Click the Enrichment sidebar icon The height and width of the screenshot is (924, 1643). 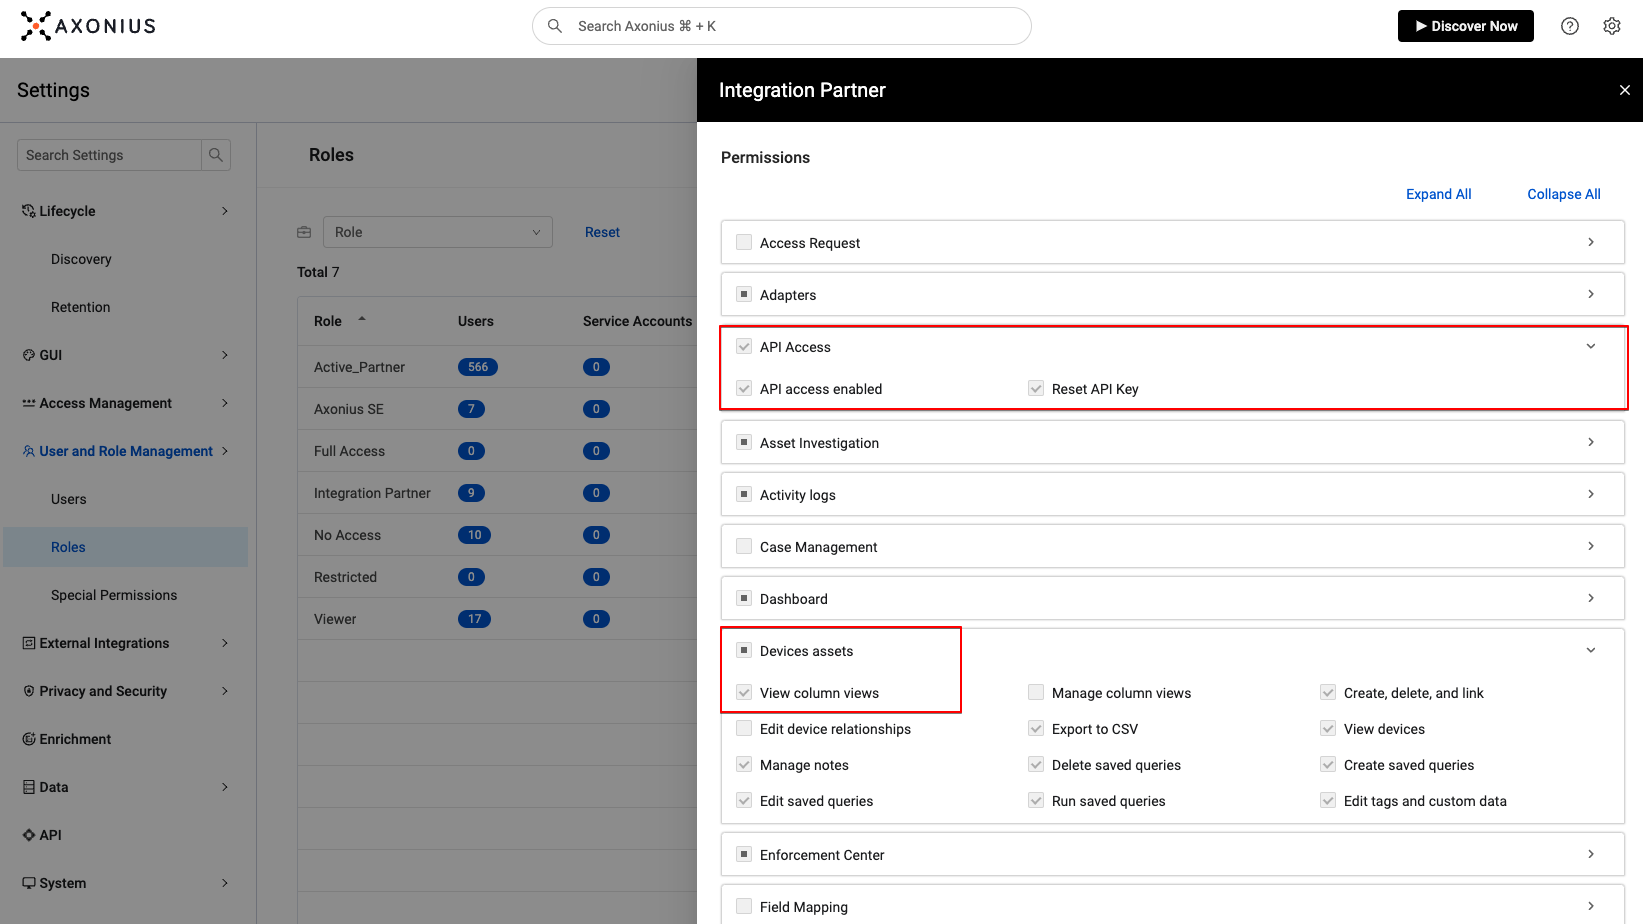pyautogui.click(x=29, y=739)
